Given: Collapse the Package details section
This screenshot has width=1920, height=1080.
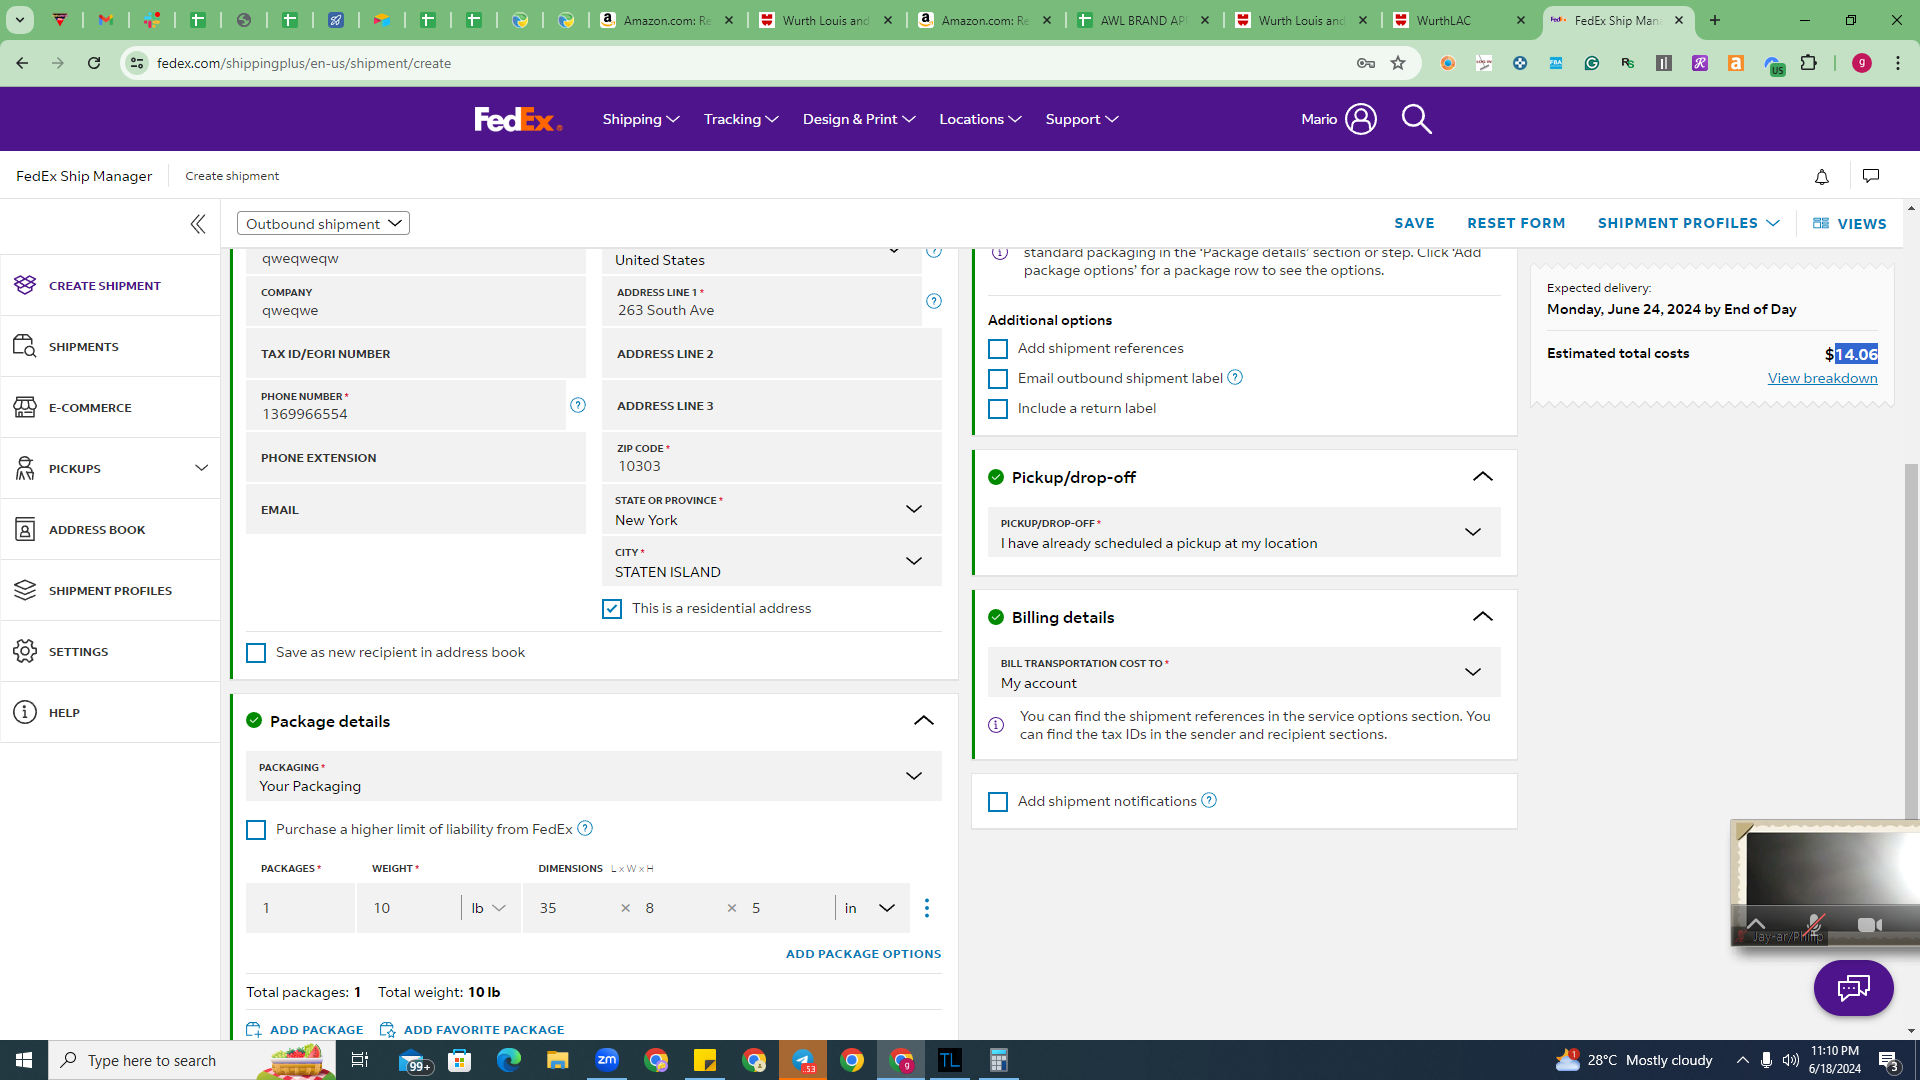Looking at the screenshot, I should coord(924,721).
